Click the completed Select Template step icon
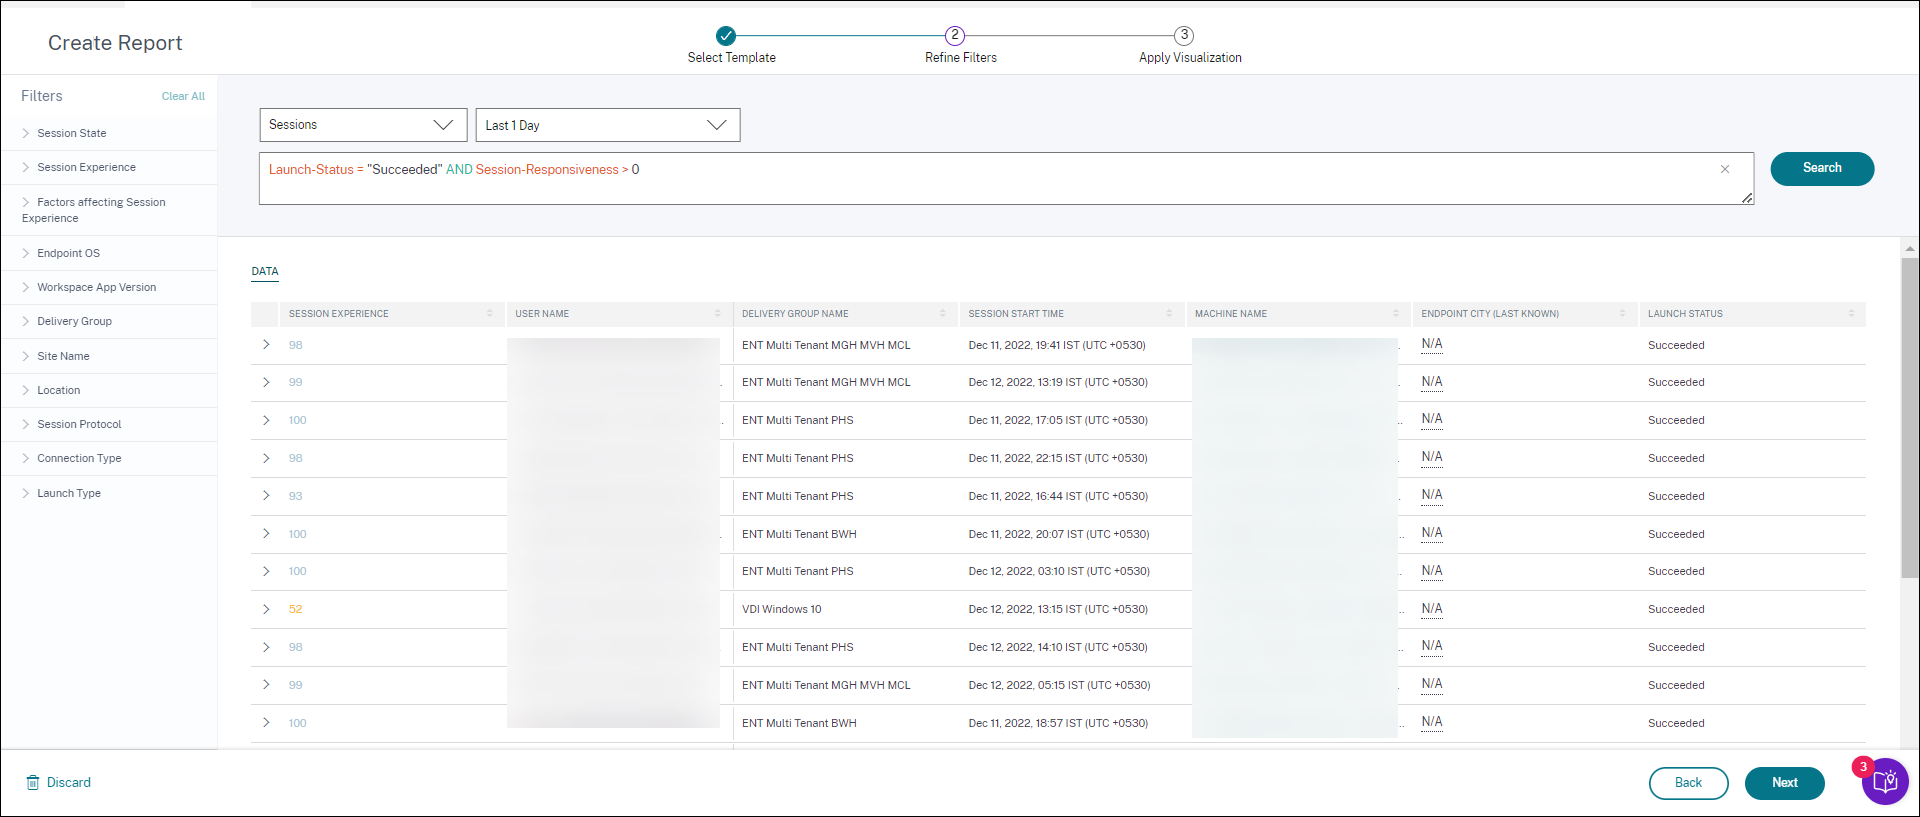Viewport: 1920px width, 817px height. pos(726,36)
